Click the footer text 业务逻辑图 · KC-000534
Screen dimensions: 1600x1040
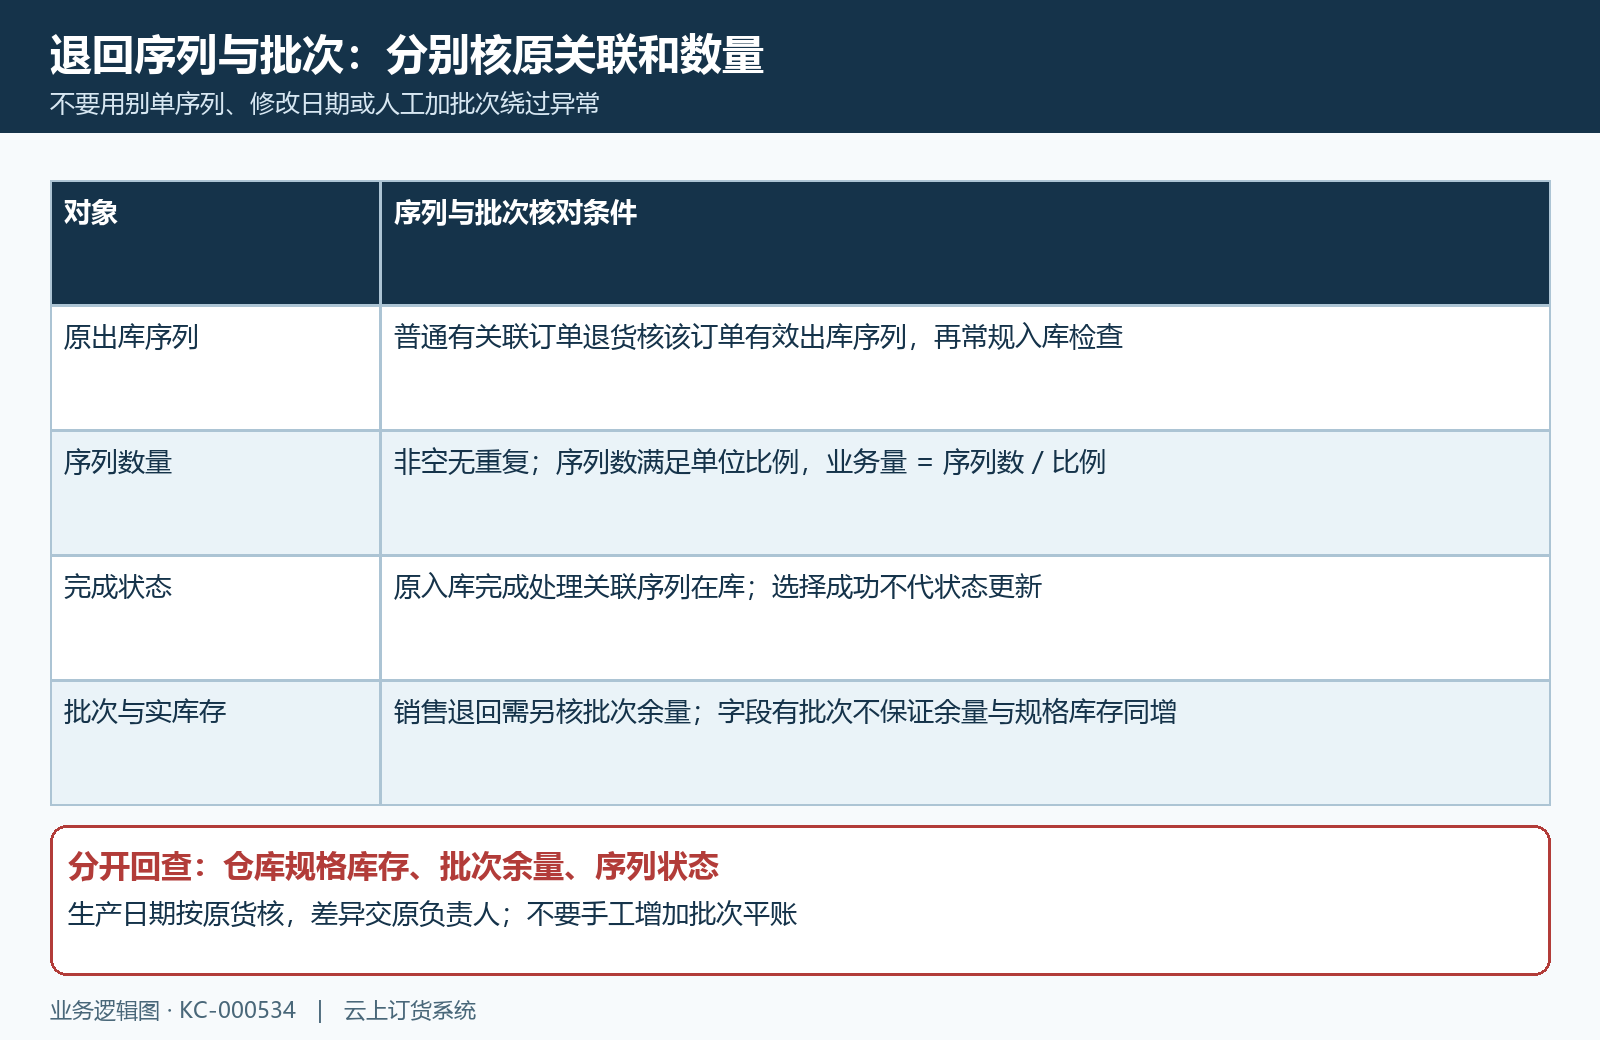173,1010
